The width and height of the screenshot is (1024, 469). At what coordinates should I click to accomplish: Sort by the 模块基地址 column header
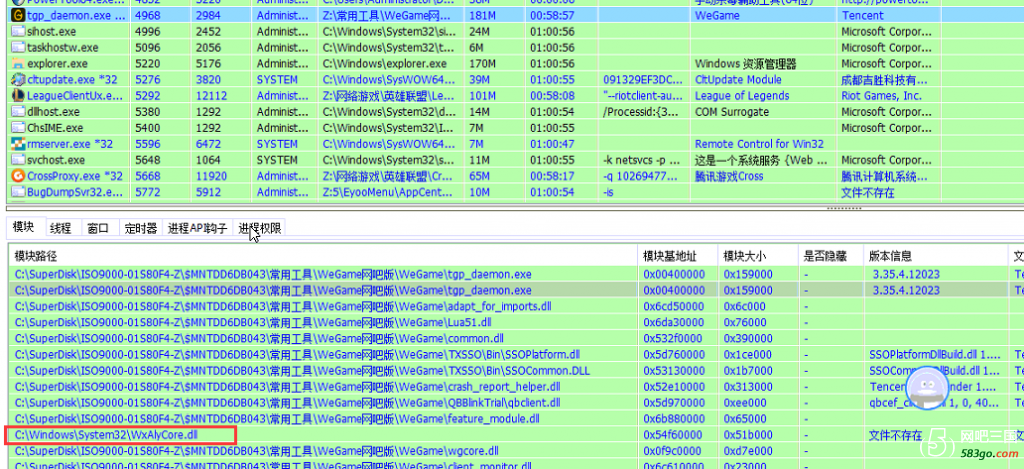[x=677, y=255]
